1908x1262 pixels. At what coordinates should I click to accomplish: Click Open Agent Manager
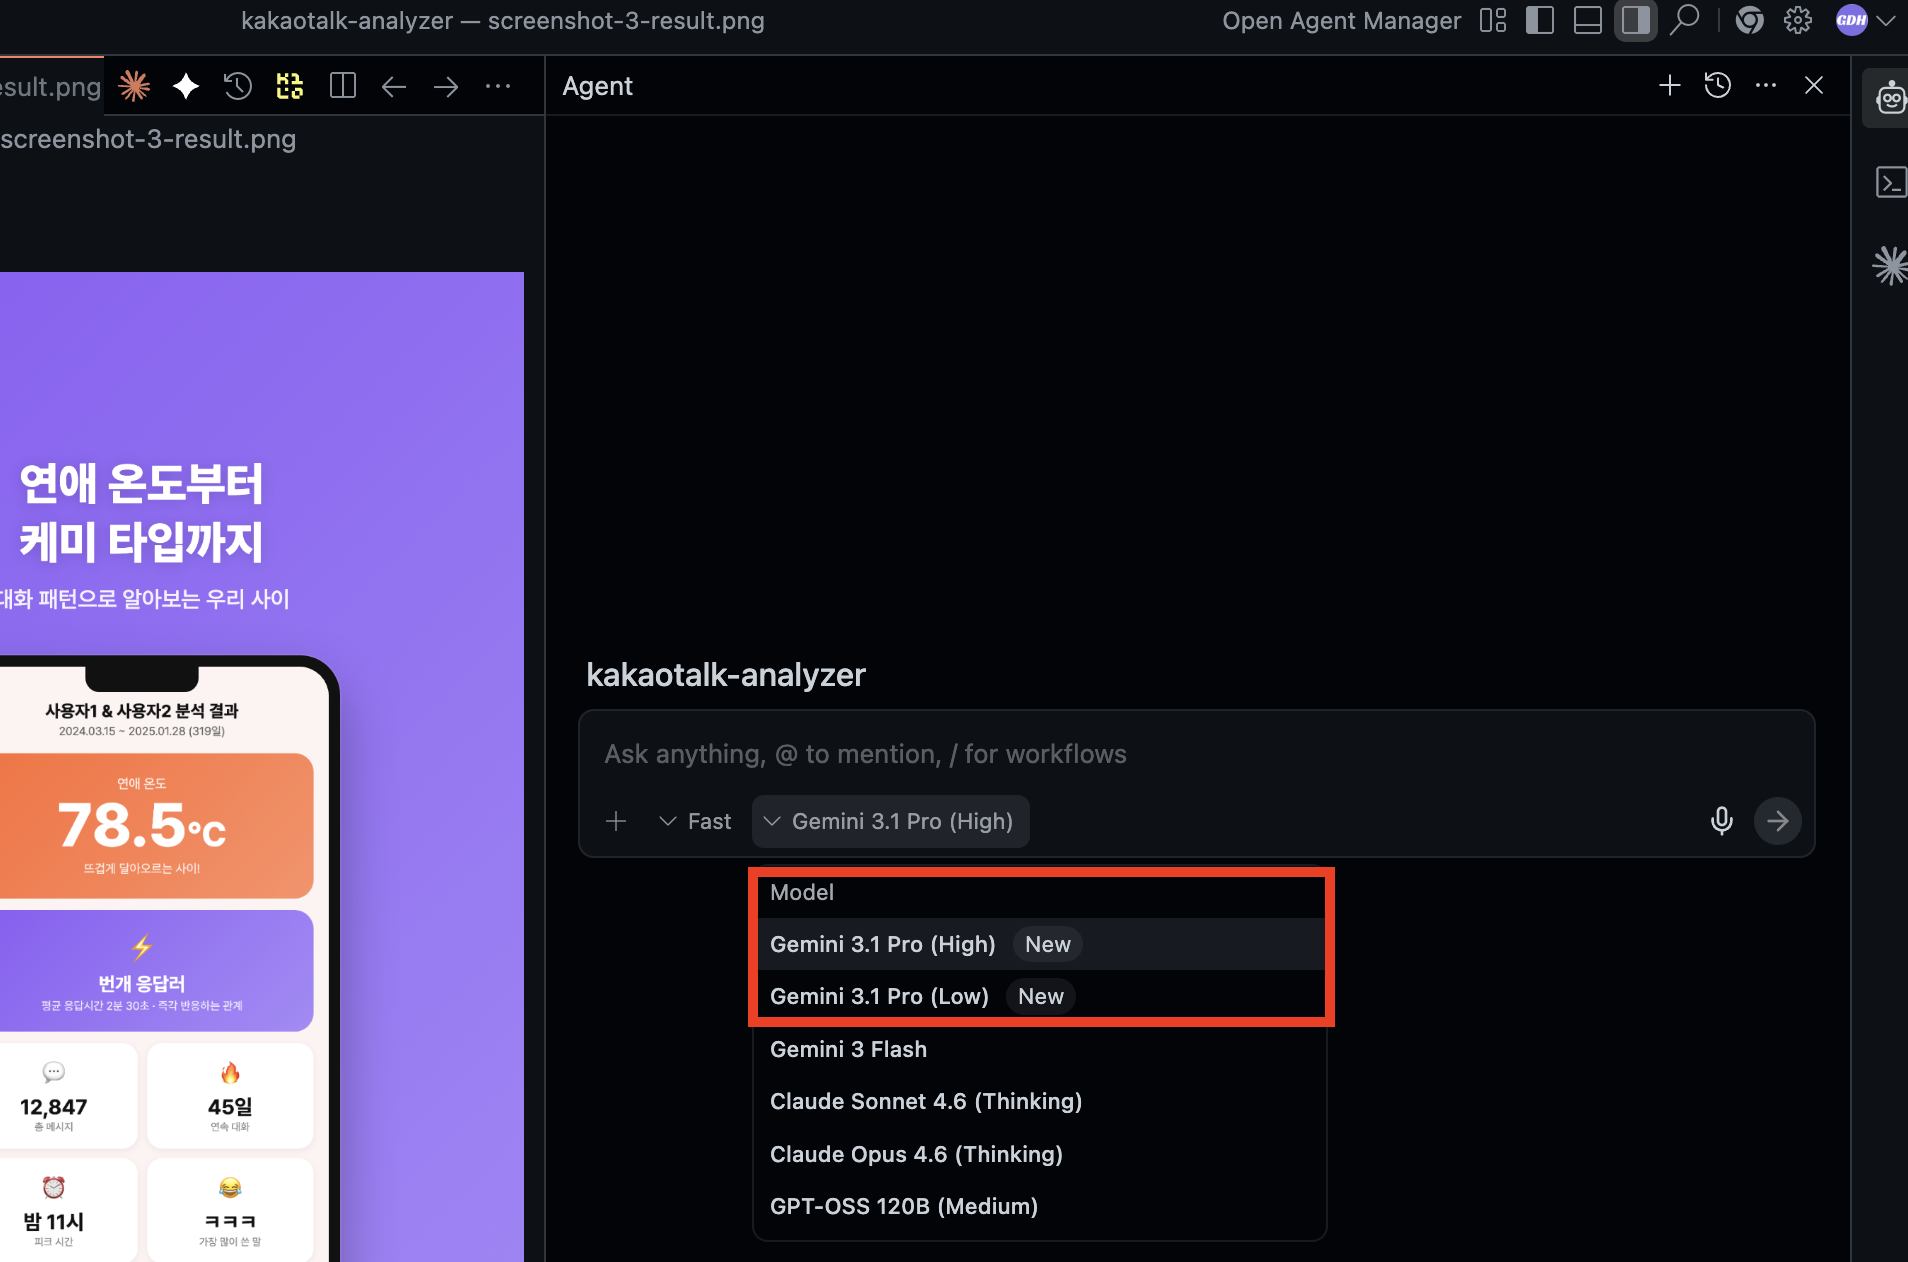point(1341,21)
